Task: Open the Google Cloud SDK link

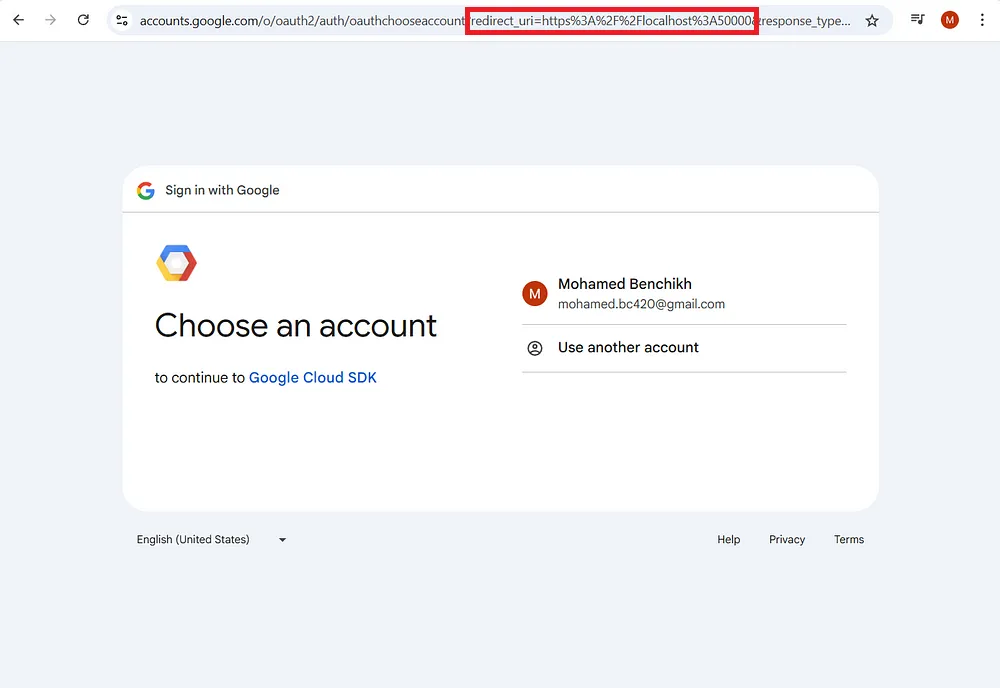Action: tap(311, 377)
